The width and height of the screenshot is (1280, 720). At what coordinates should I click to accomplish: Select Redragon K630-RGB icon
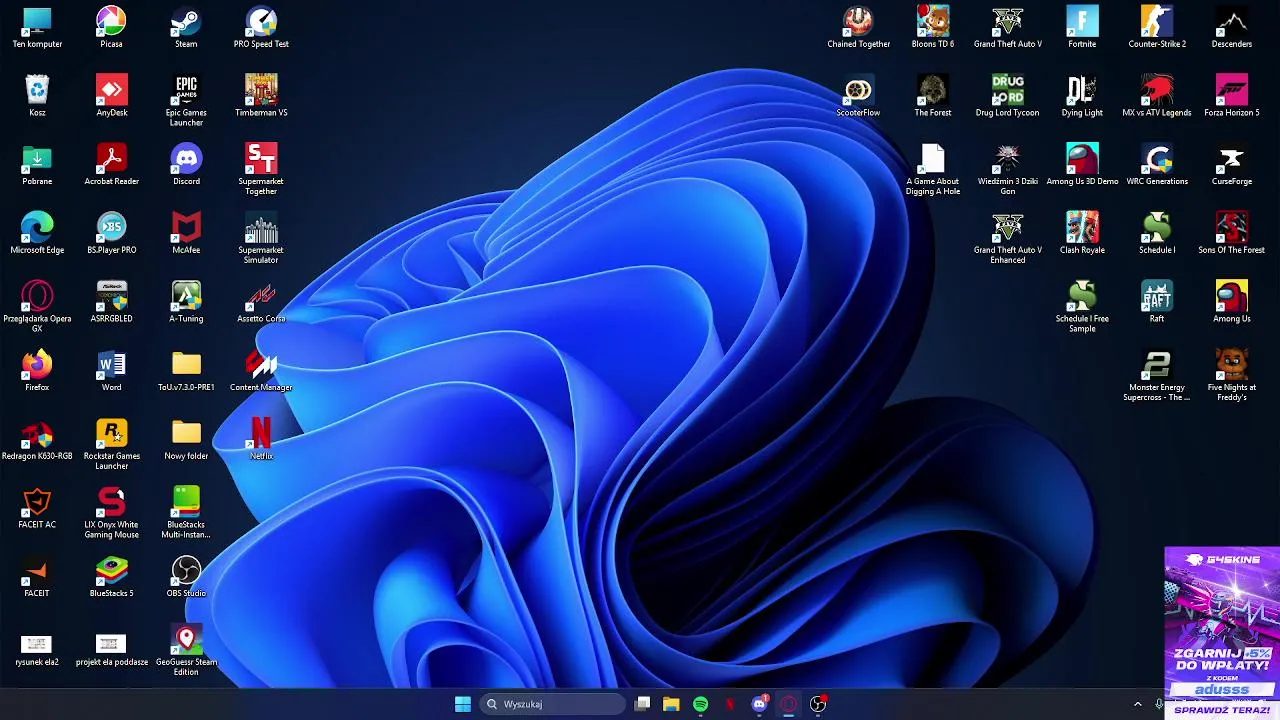37,440
